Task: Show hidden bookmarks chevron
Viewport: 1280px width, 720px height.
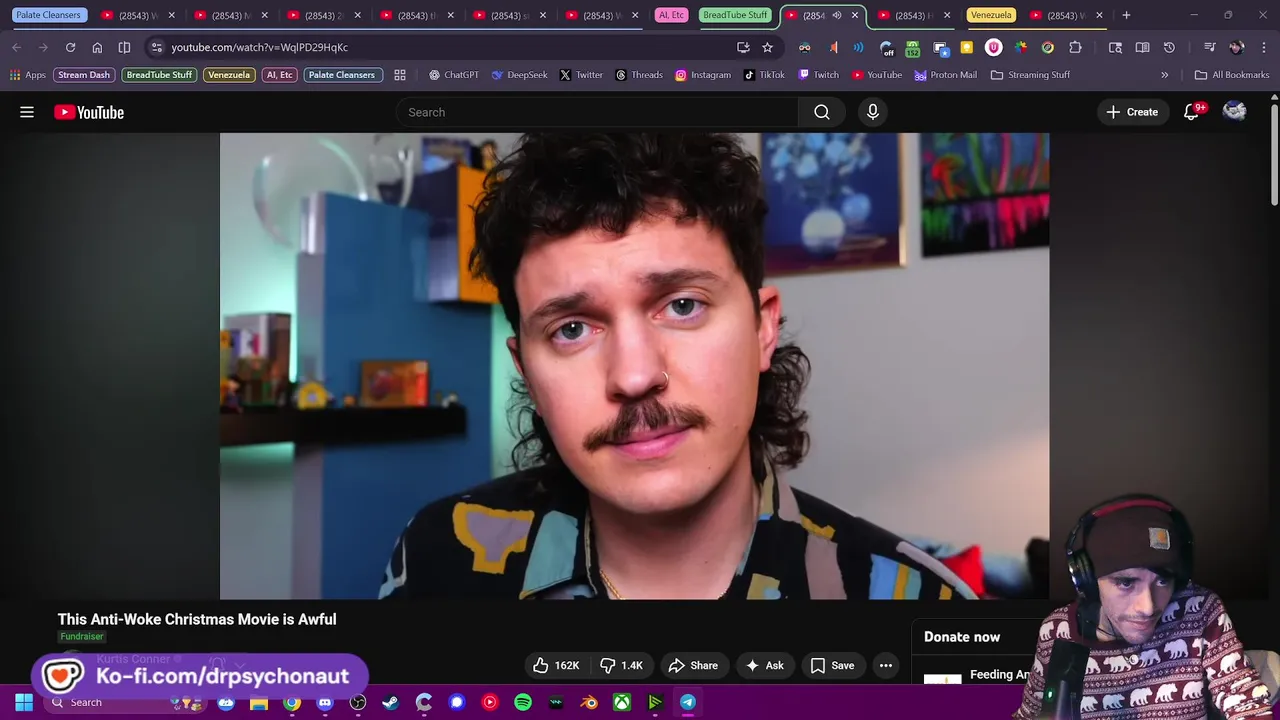Action: point(1164,75)
